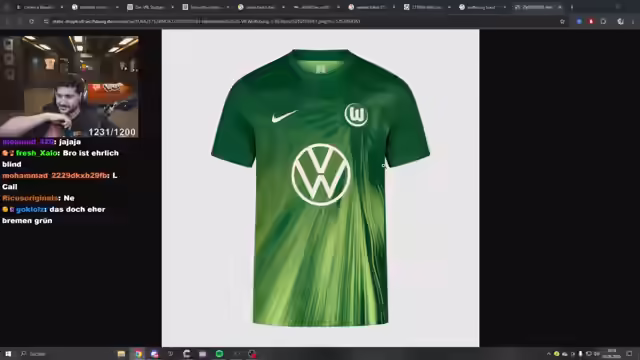Screen dimensions: 640x360
Task: Show hidden system tray icons chevron
Action: point(549,354)
